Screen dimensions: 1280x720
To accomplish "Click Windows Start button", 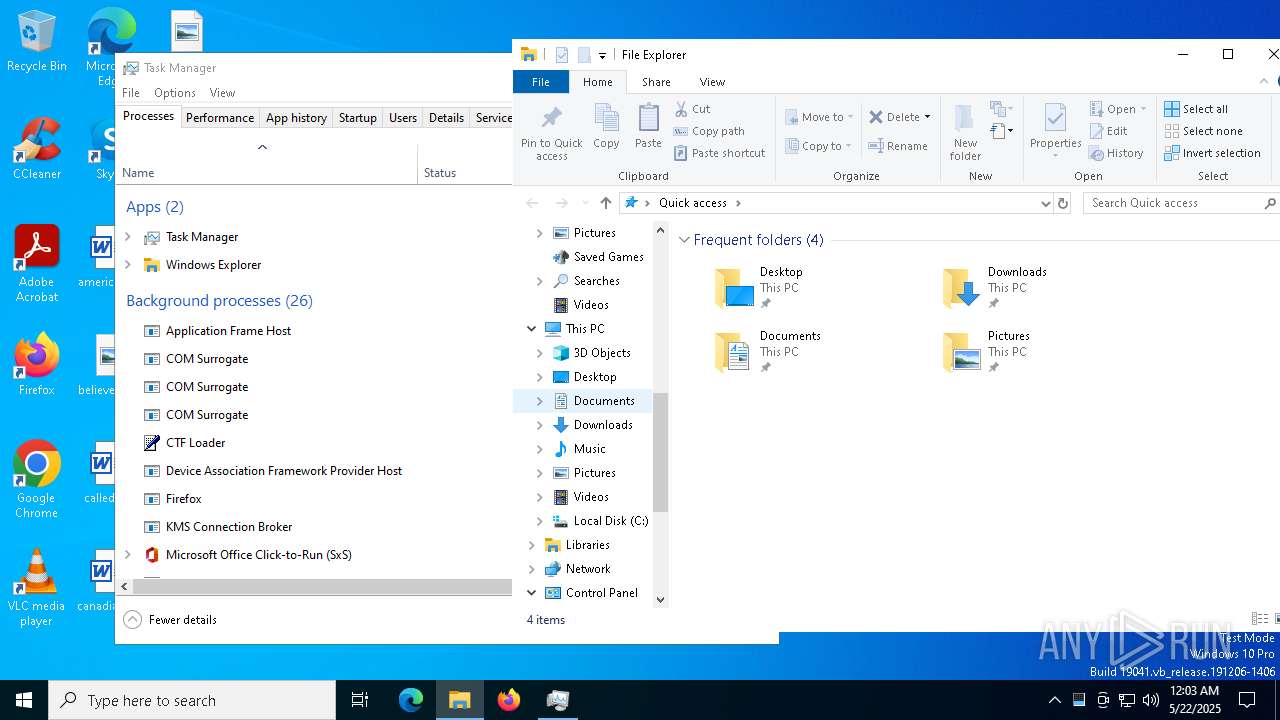I will 24,700.
